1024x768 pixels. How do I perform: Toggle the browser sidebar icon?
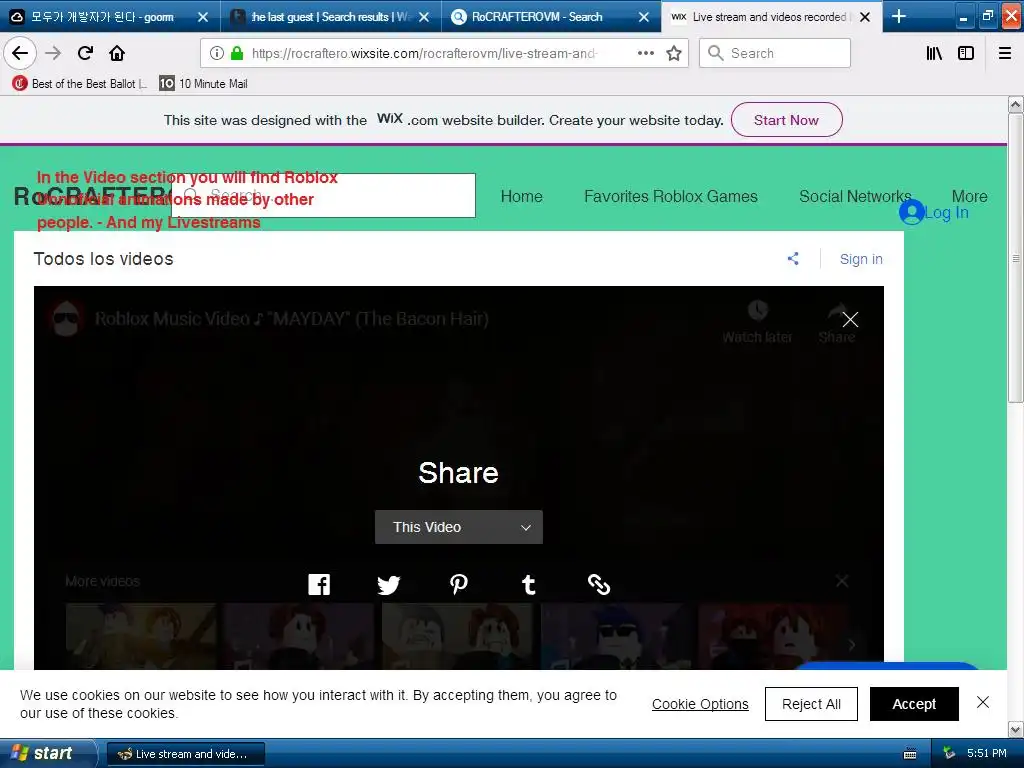(966, 53)
